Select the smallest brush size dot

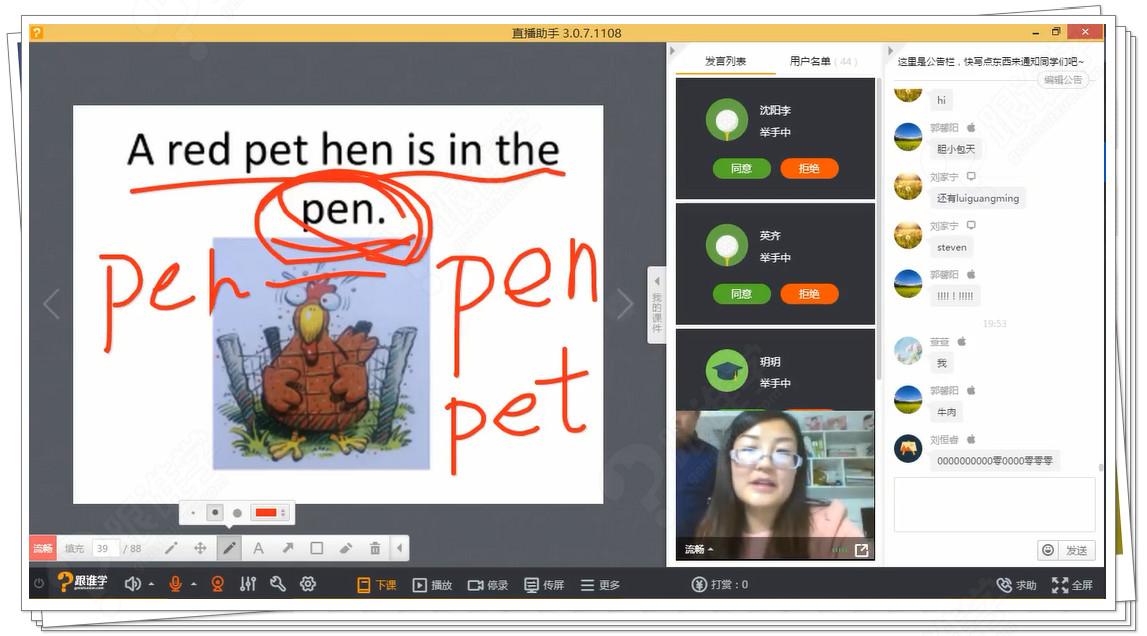click(193, 513)
